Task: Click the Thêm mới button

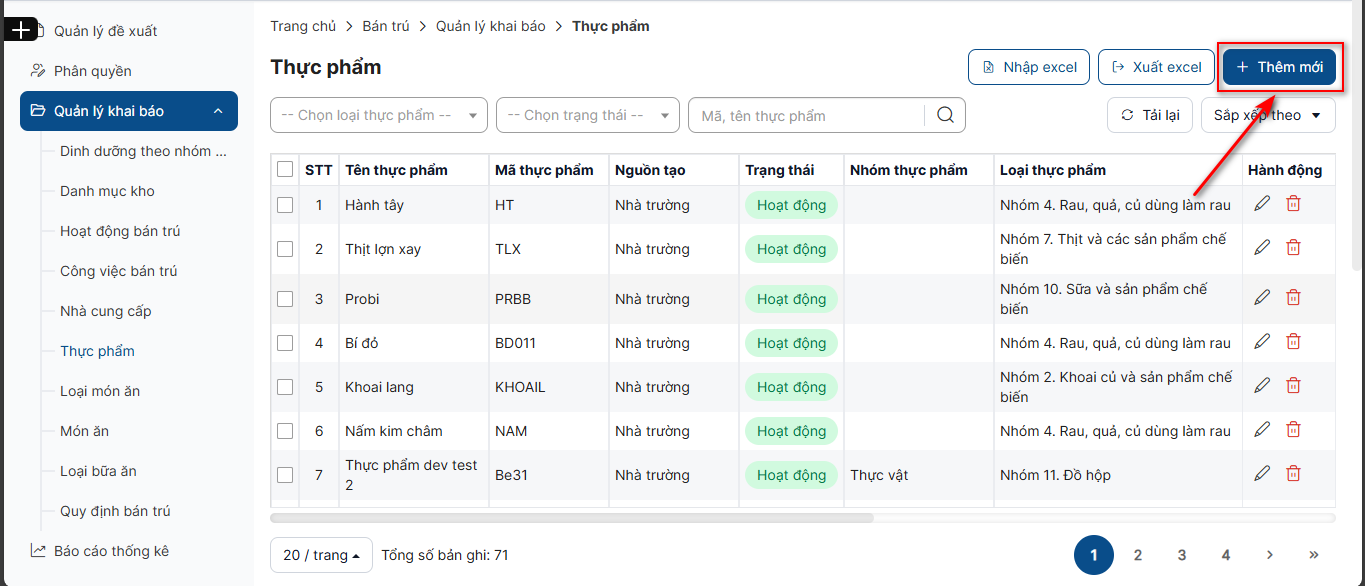Action: pyautogui.click(x=1279, y=67)
